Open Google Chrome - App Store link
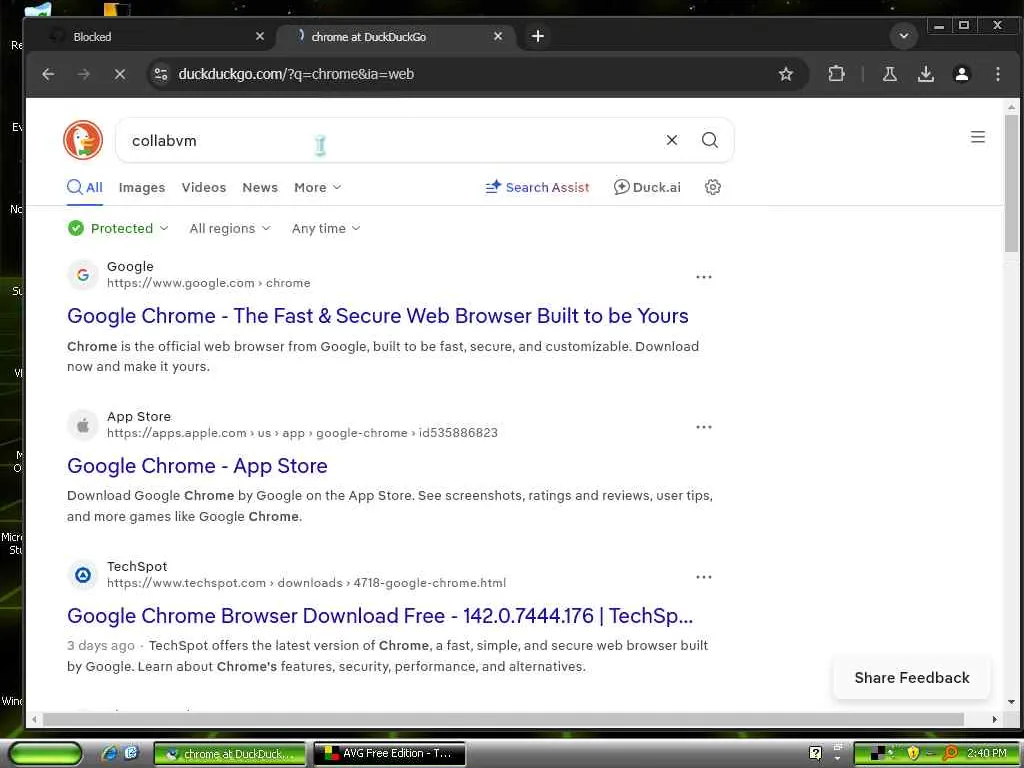 pyautogui.click(x=197, y=466)
